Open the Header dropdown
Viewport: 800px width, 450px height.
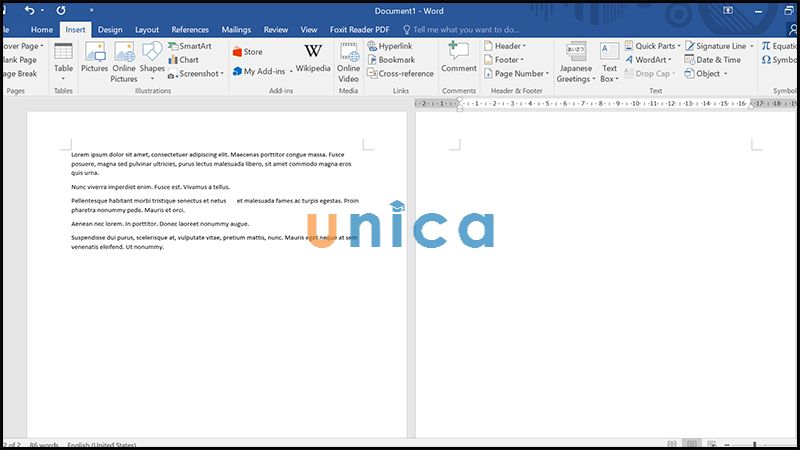pos(505,46)
